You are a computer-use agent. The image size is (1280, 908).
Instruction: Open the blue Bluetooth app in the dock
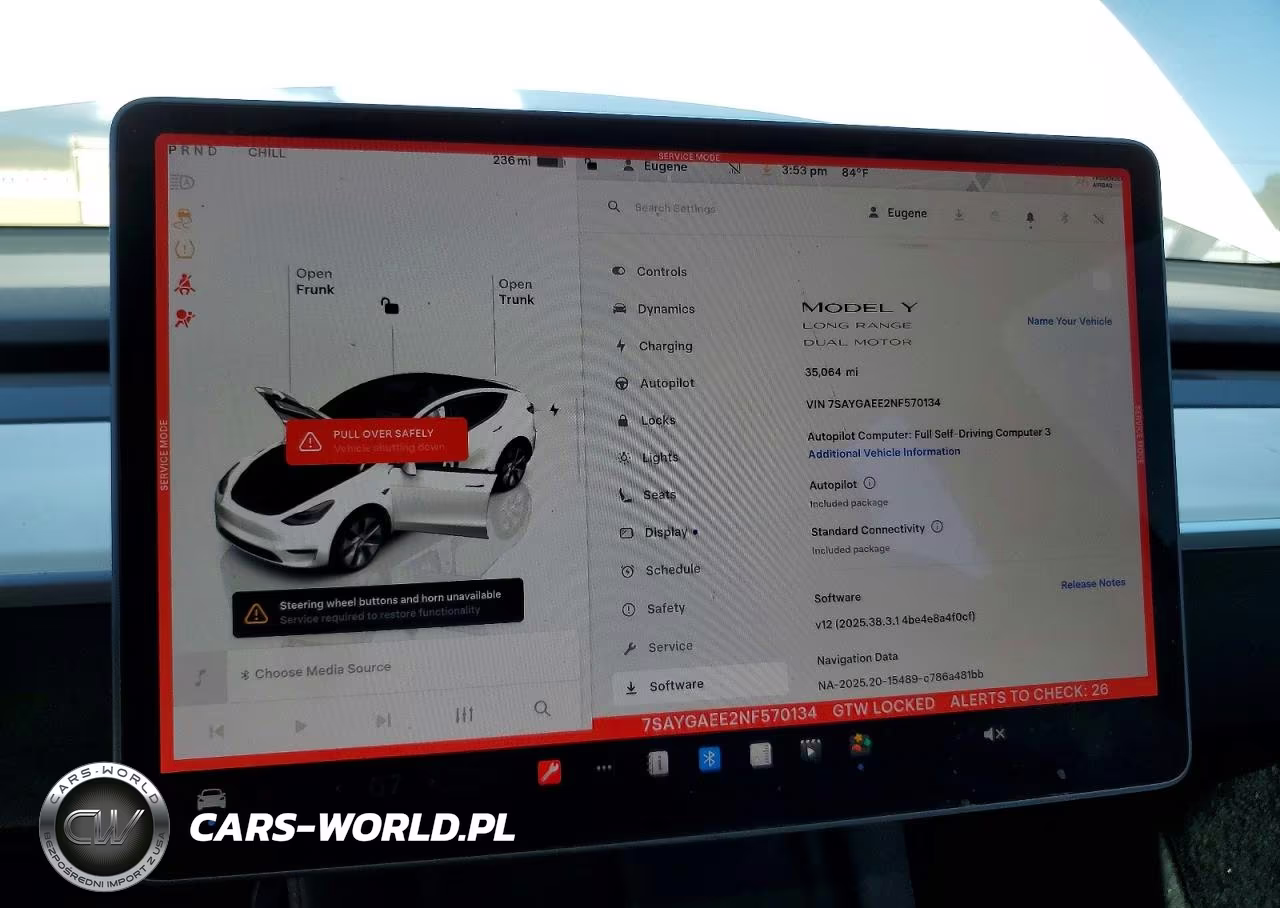coord(709,759)
